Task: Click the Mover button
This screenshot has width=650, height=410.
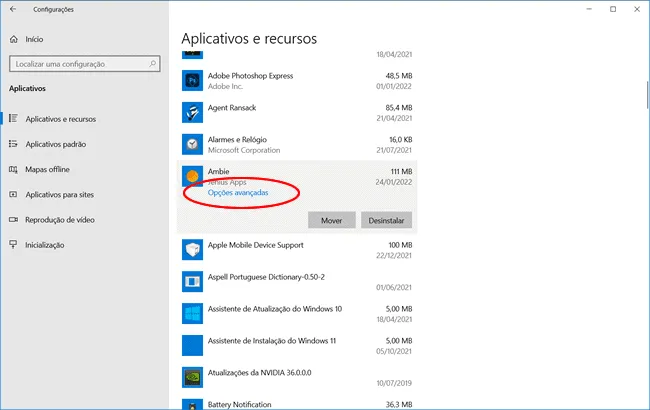Action: [x=332, y=220]
